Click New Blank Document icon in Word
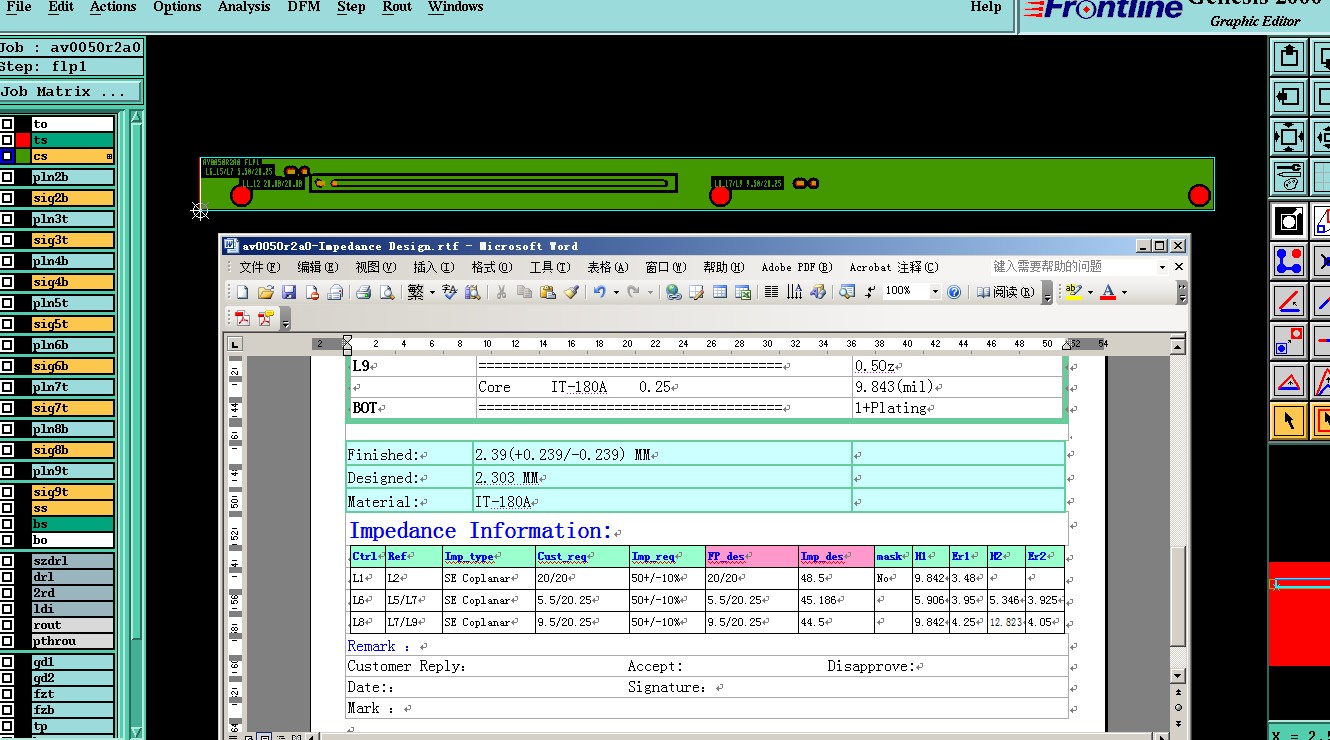This screenshot has width=1330, height=740. (242, 292)
